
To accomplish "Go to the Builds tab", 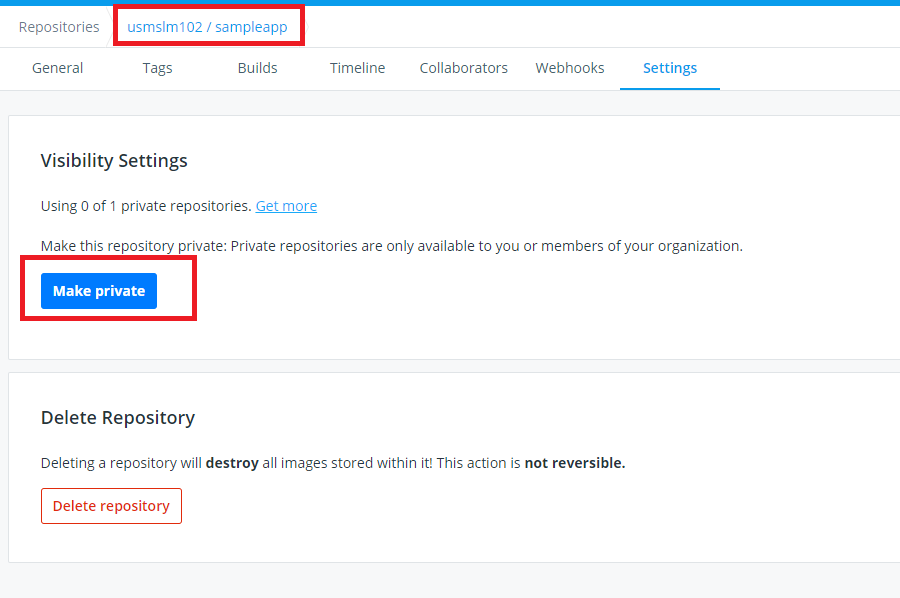I will tap(257, 68).
